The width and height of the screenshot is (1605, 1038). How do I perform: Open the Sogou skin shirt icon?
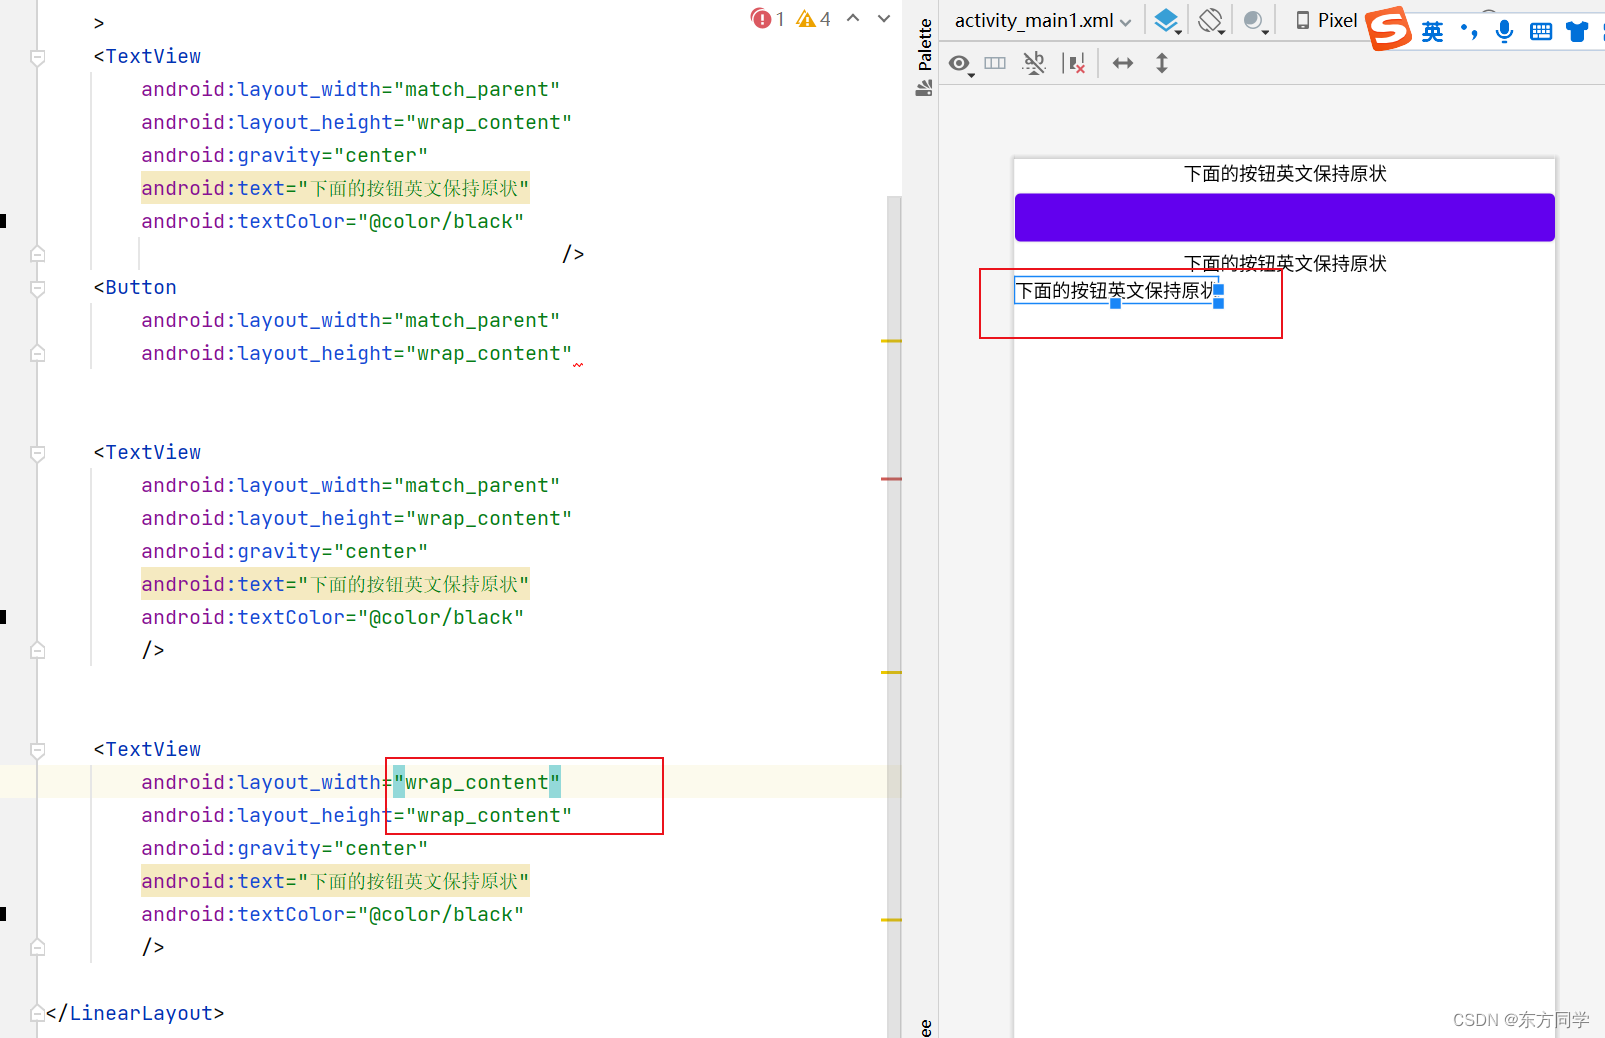tap(1577, 32)
